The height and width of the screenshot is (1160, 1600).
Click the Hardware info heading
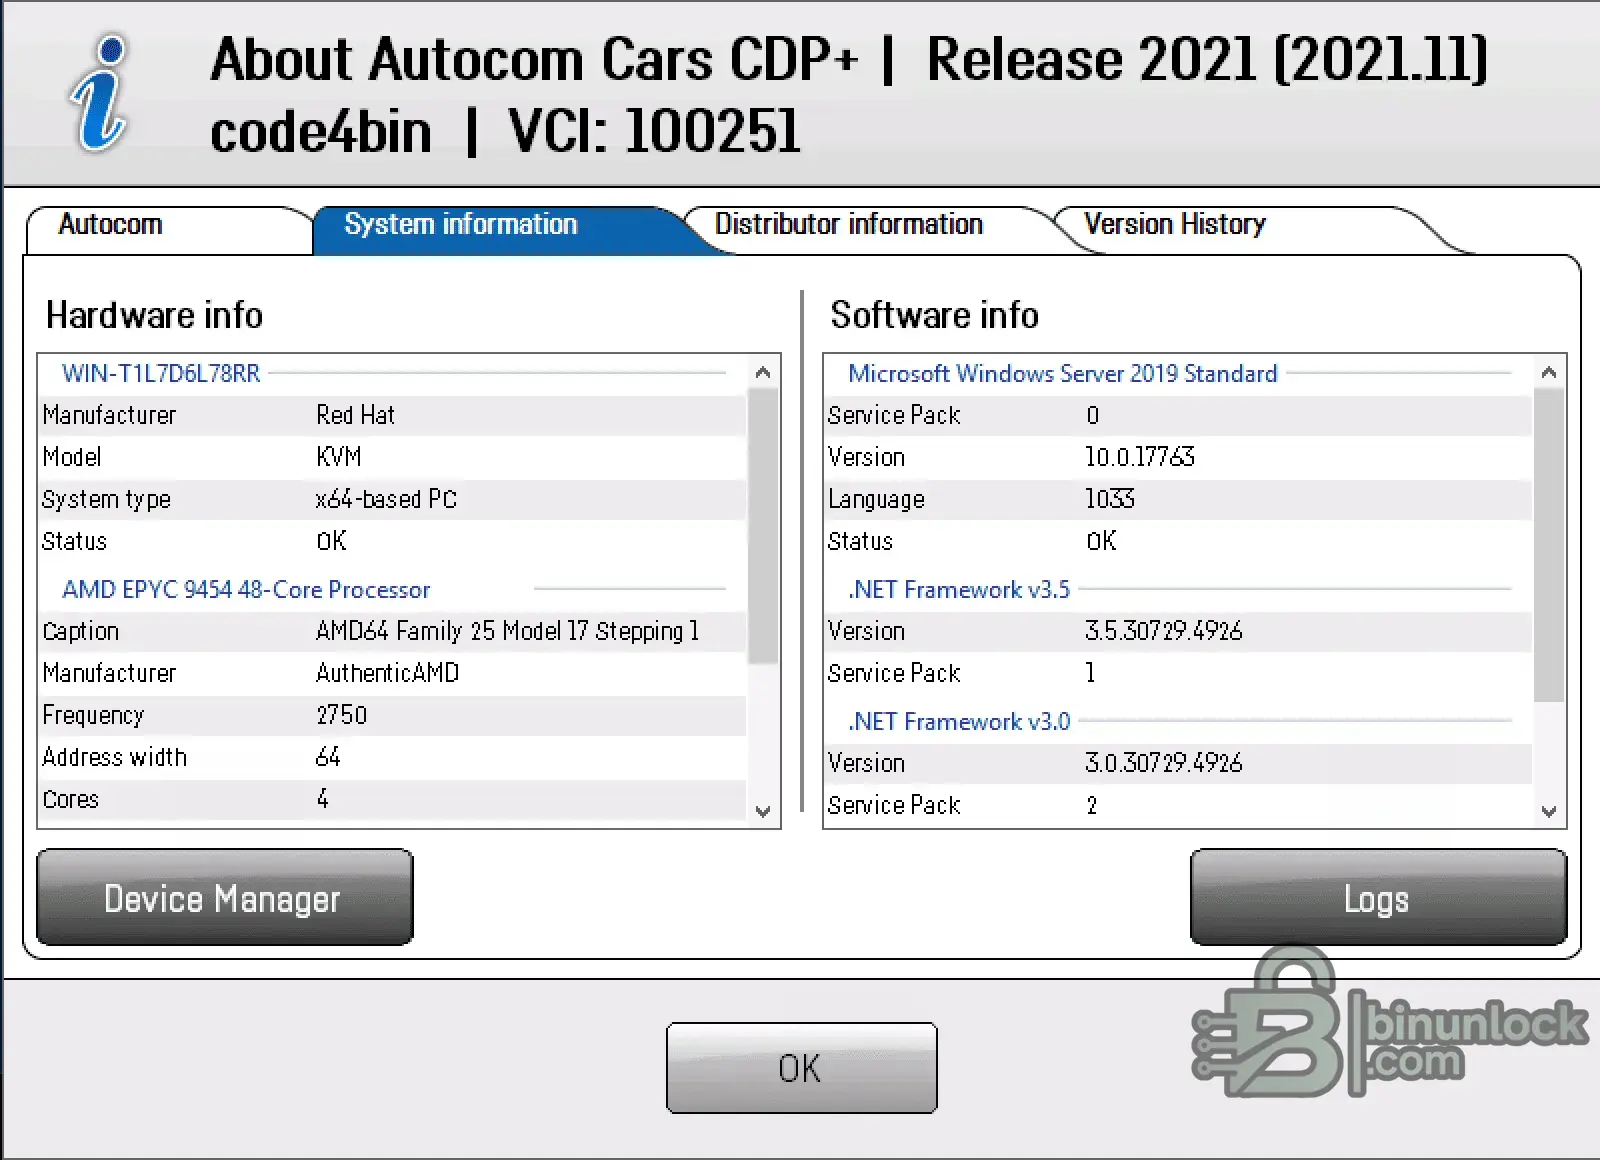pyautogui.click(x=155, y=315)
